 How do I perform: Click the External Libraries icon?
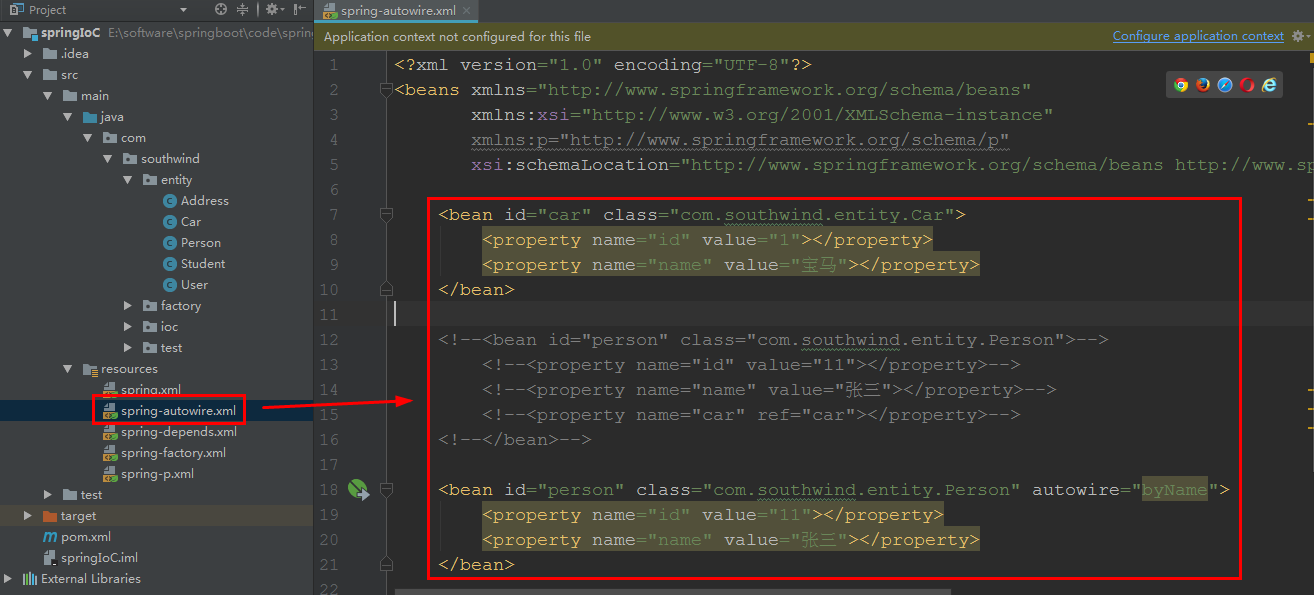[x=29, y=579]
